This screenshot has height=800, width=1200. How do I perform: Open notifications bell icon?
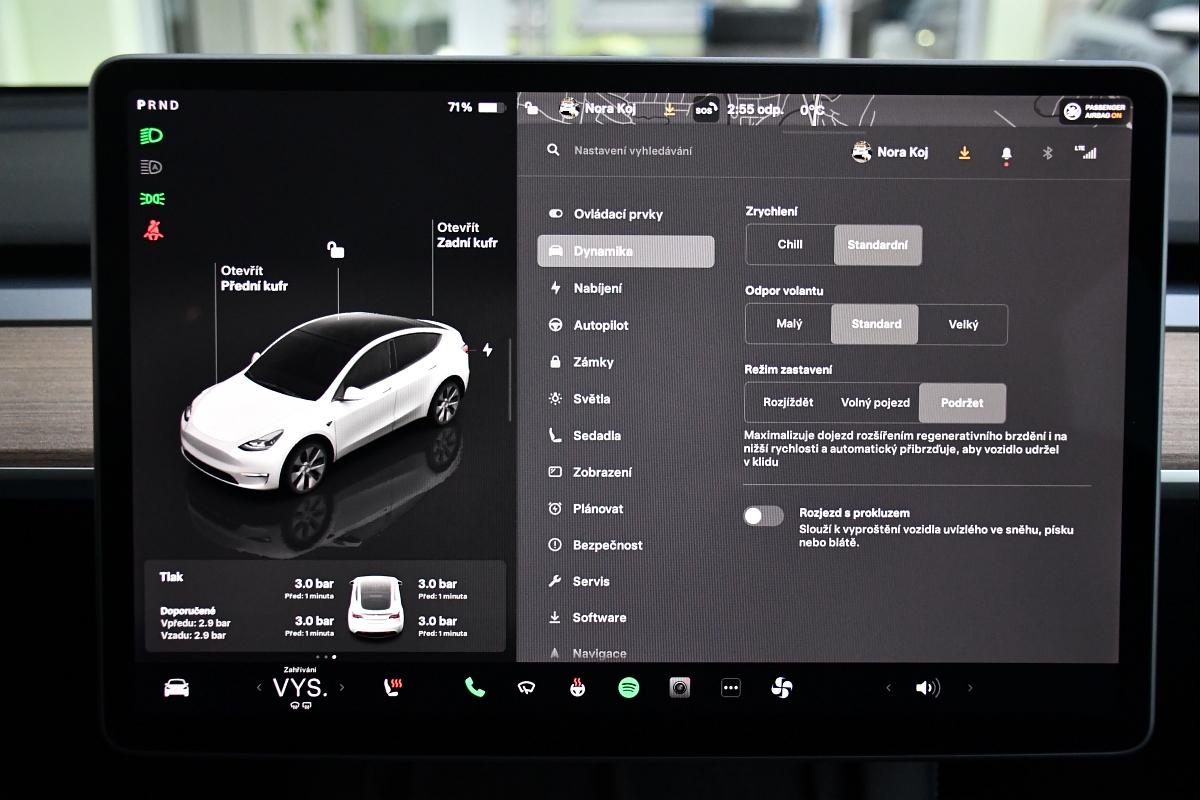[1006, 153]
